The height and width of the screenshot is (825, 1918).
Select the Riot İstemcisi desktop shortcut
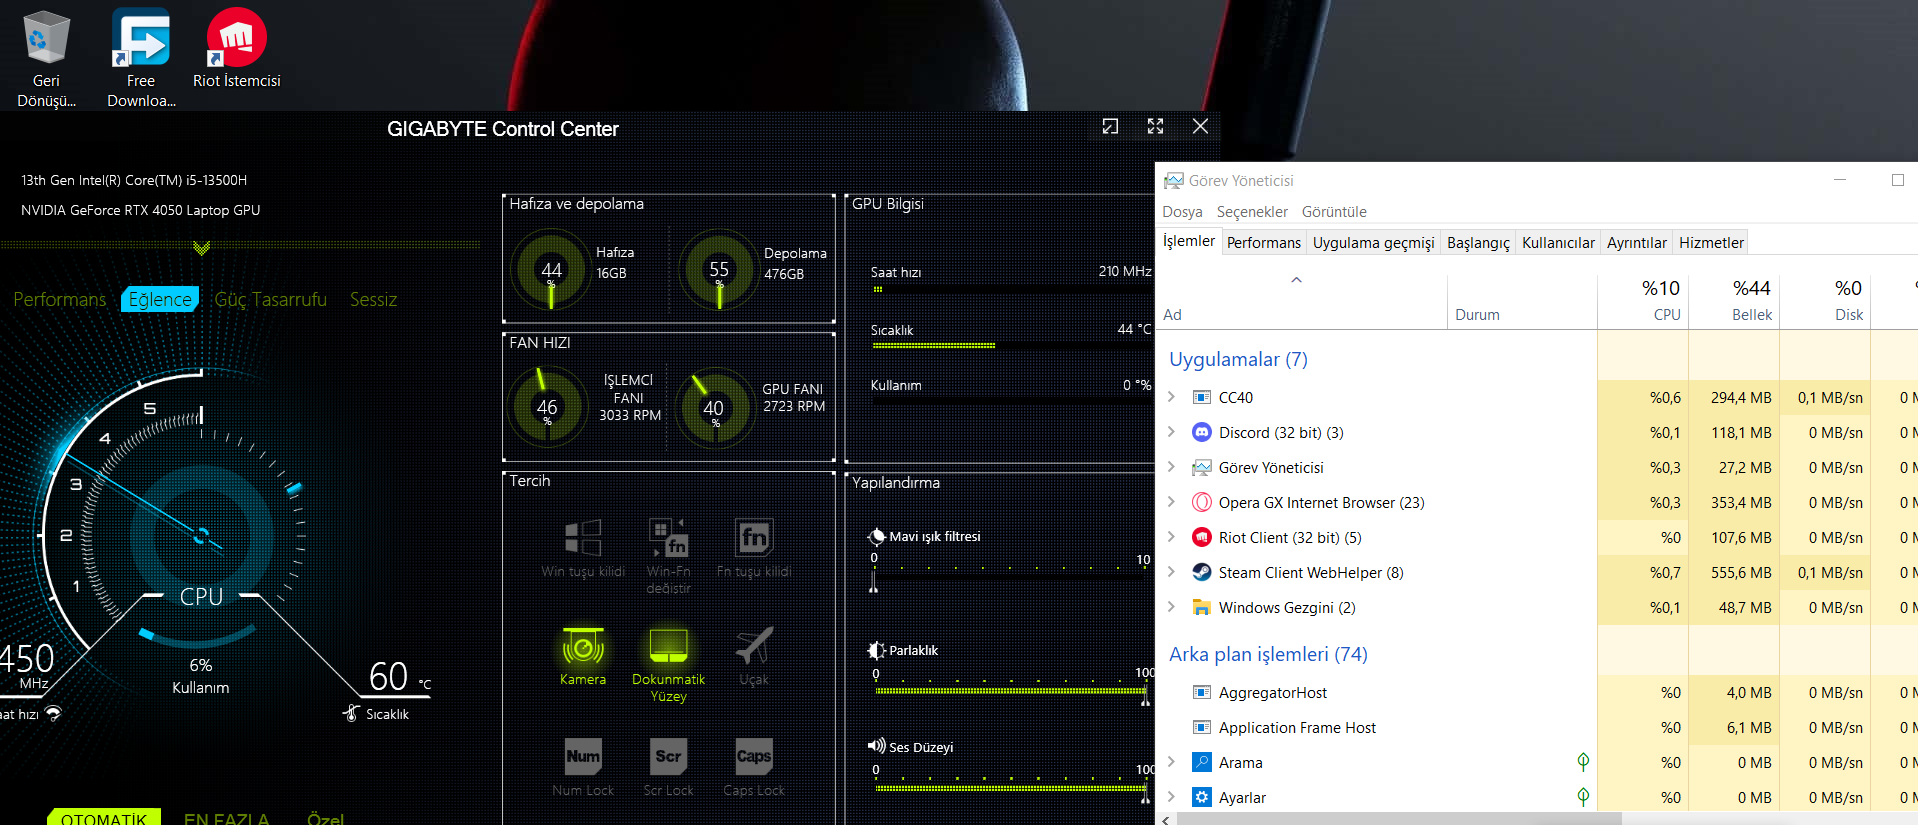pos(236,48)
